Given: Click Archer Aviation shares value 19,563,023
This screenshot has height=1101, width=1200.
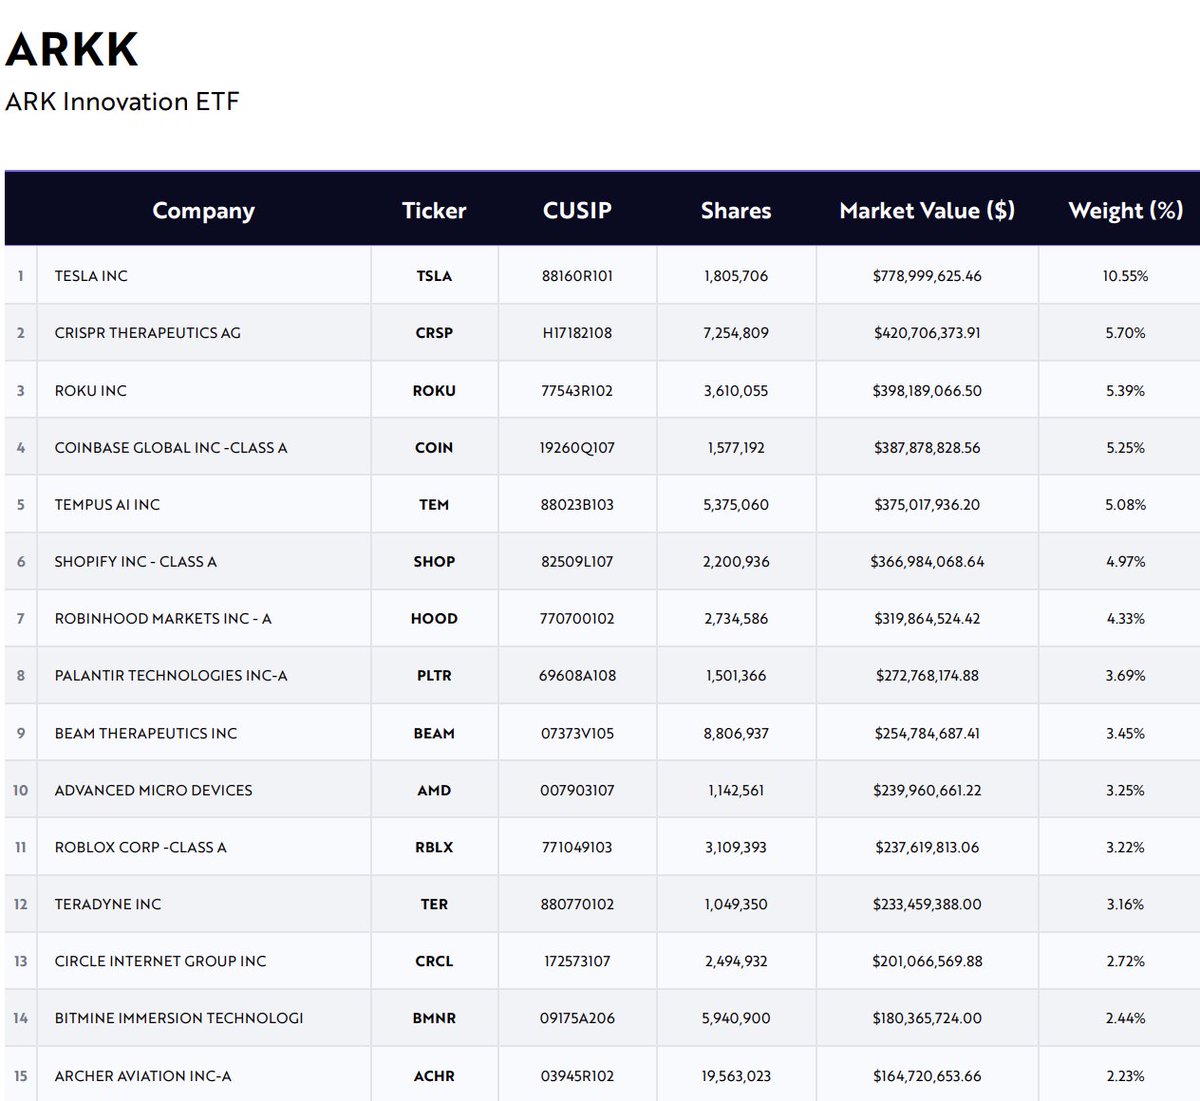Looking at the screenshot, I should pyautogui.click(x=736, y=1077).
